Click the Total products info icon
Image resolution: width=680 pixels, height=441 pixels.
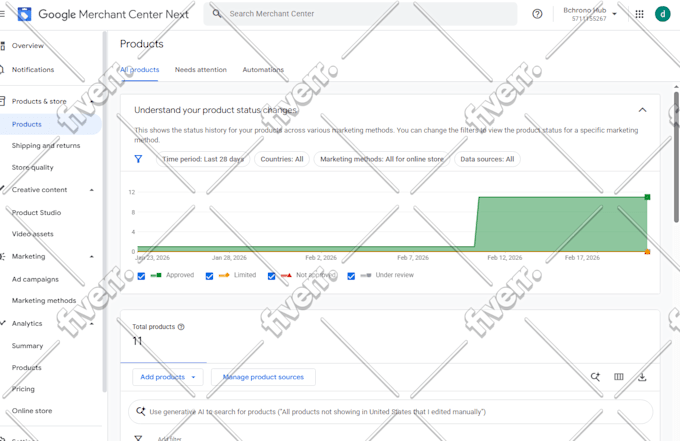181,327
